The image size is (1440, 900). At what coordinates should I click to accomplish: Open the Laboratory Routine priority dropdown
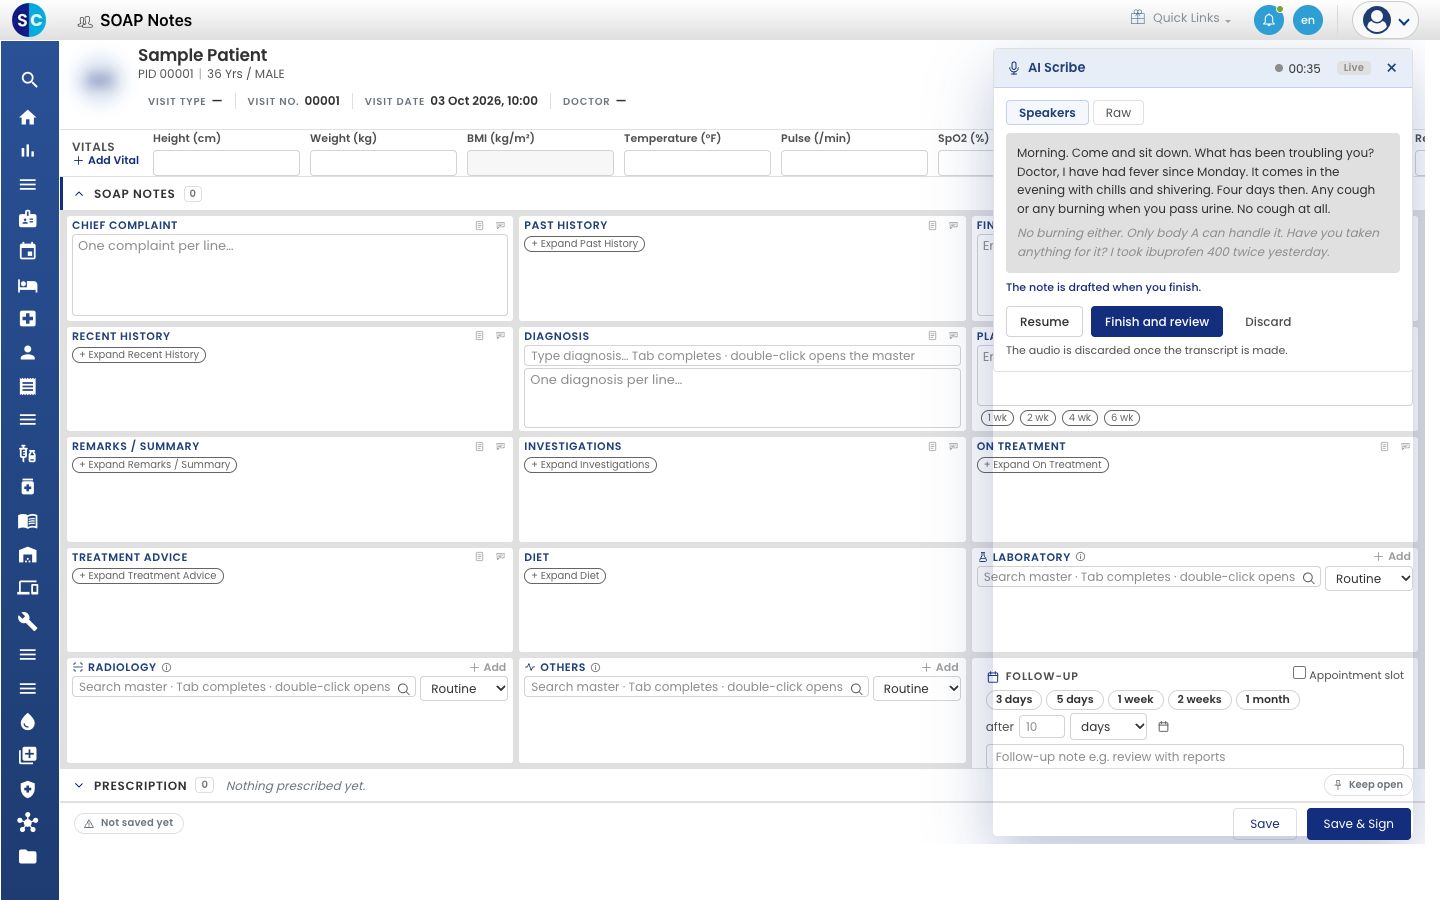(1369, 578)
